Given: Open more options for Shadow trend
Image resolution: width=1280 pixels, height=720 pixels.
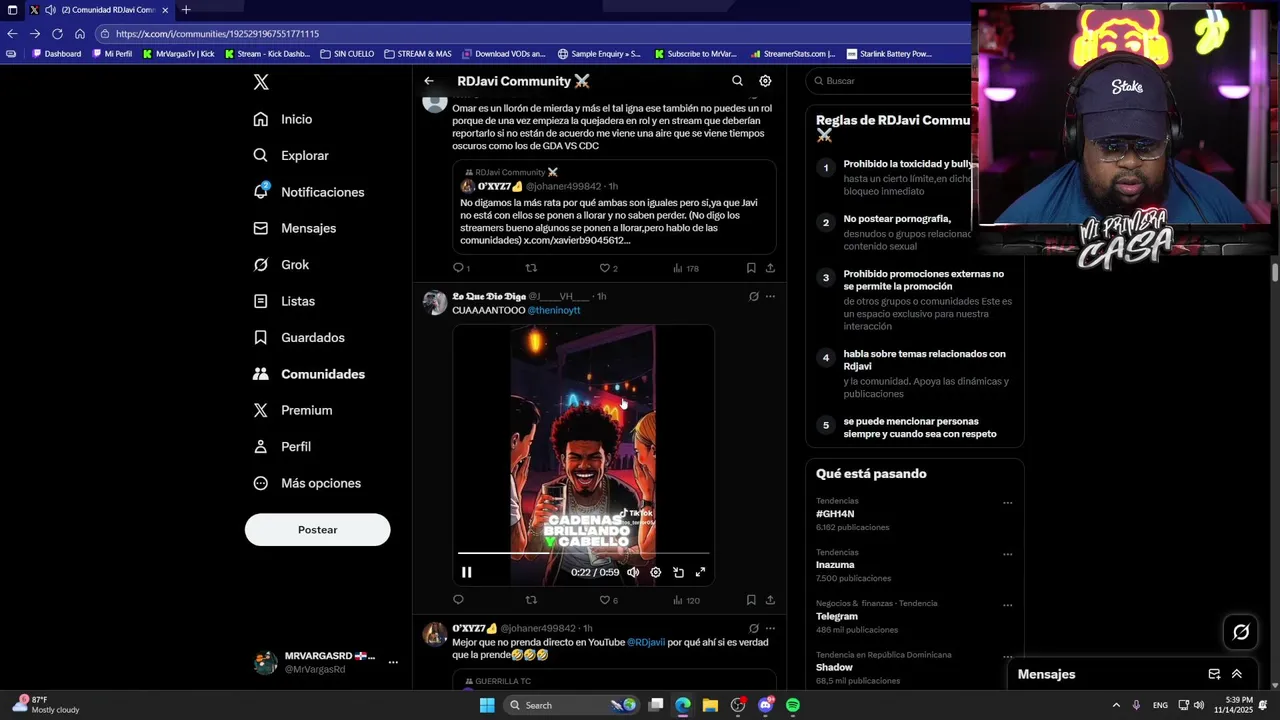Looking at the screenshot, I should point(1007,657).
